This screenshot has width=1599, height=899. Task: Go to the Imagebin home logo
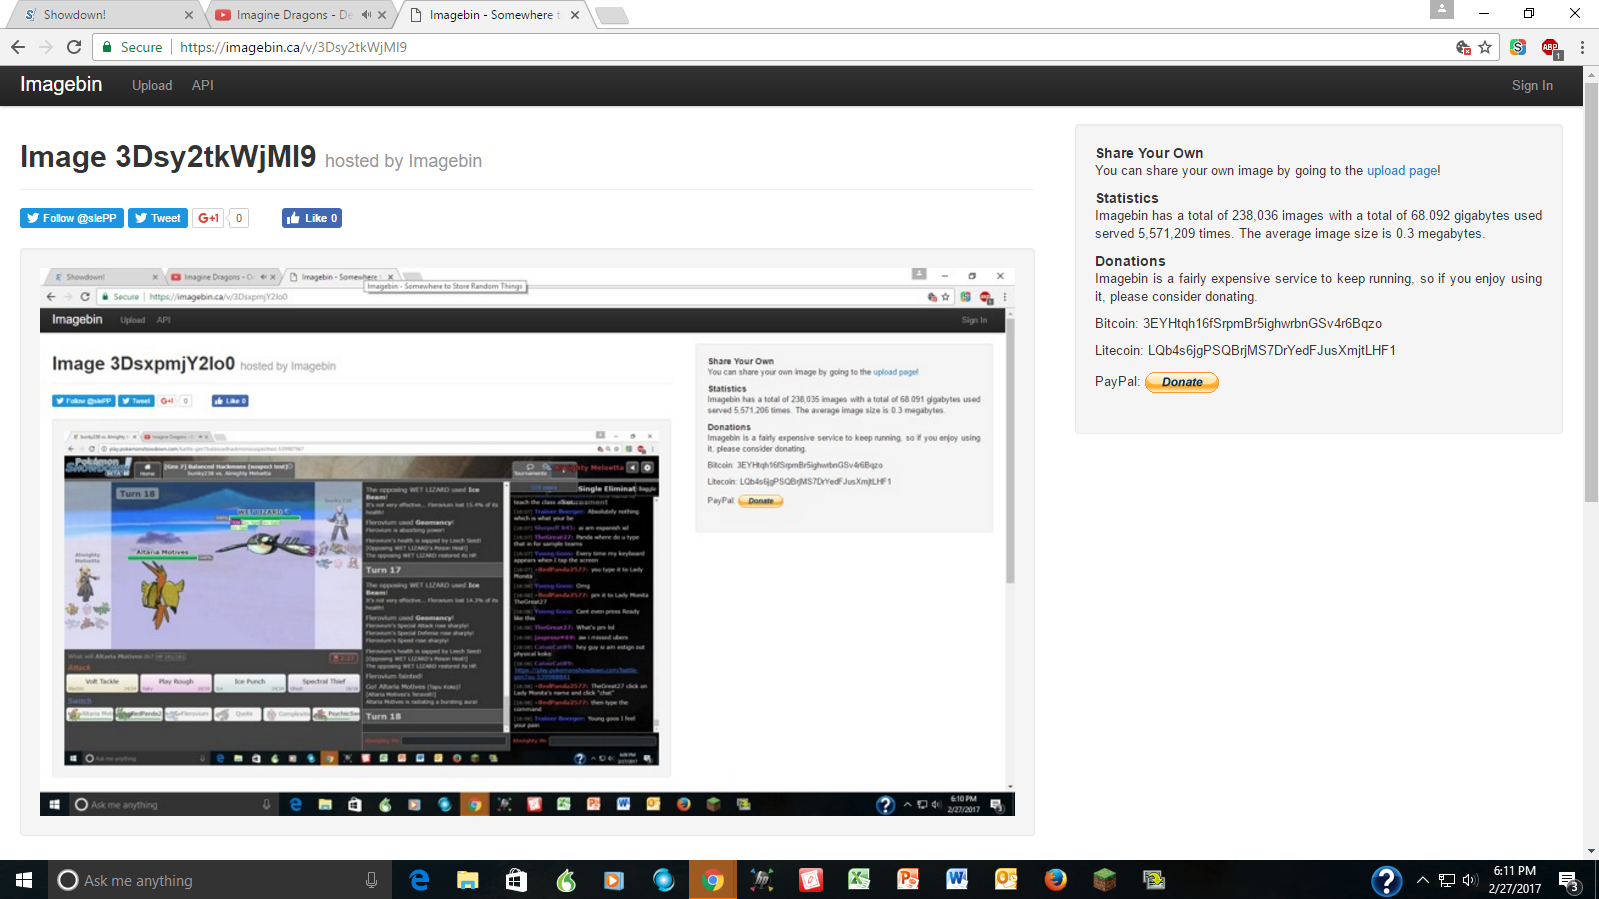pyautogui.click(x=61, y=85)
